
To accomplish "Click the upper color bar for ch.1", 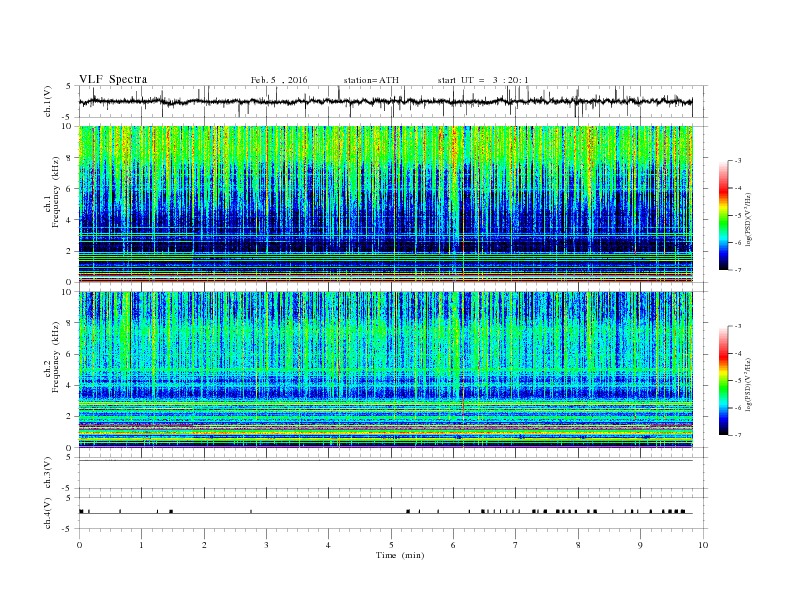I will [723, 216].
